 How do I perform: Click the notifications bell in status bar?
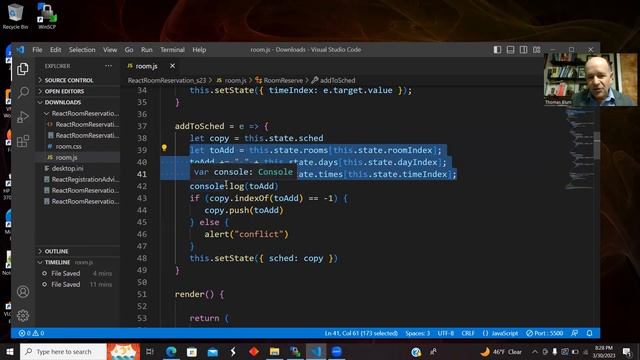pos(589,333)
